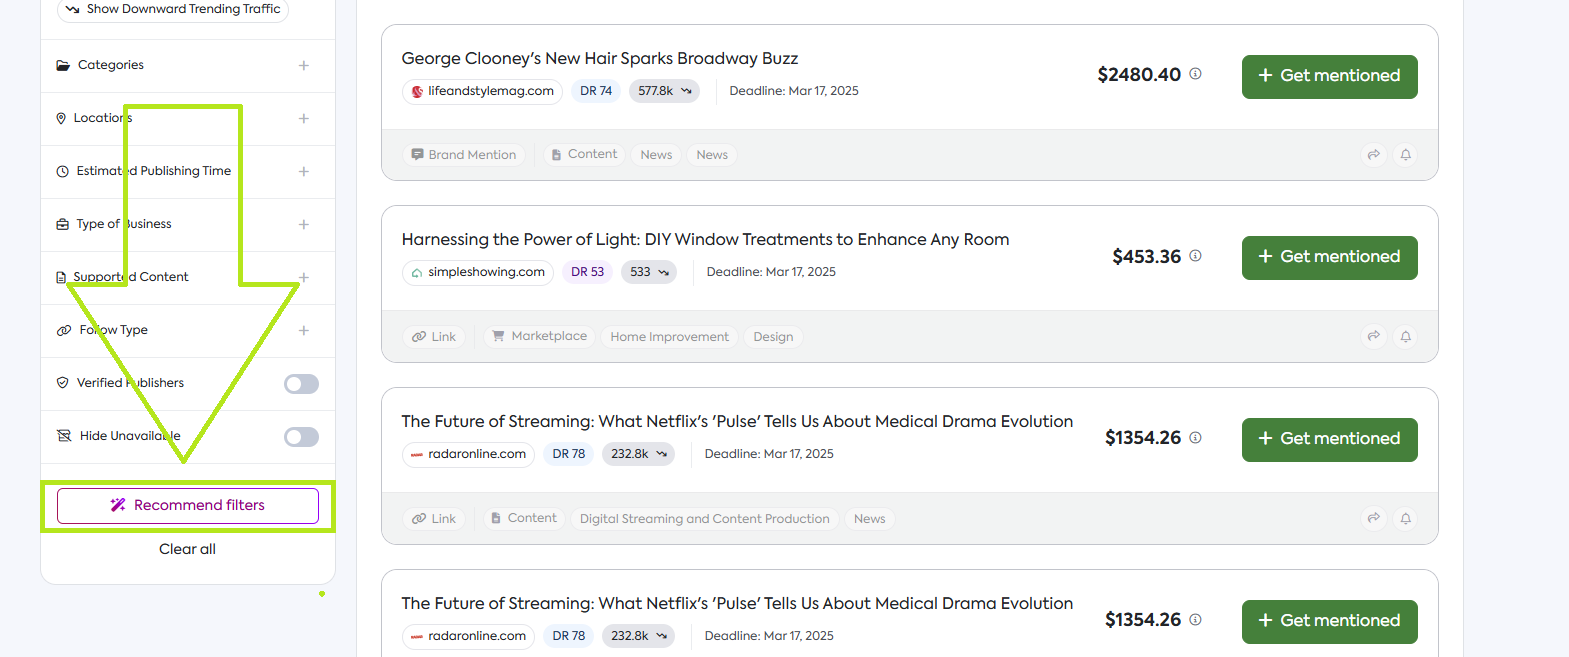
Task: Click bell icon on DIY Window Treatments listing
Action: 1405,337
